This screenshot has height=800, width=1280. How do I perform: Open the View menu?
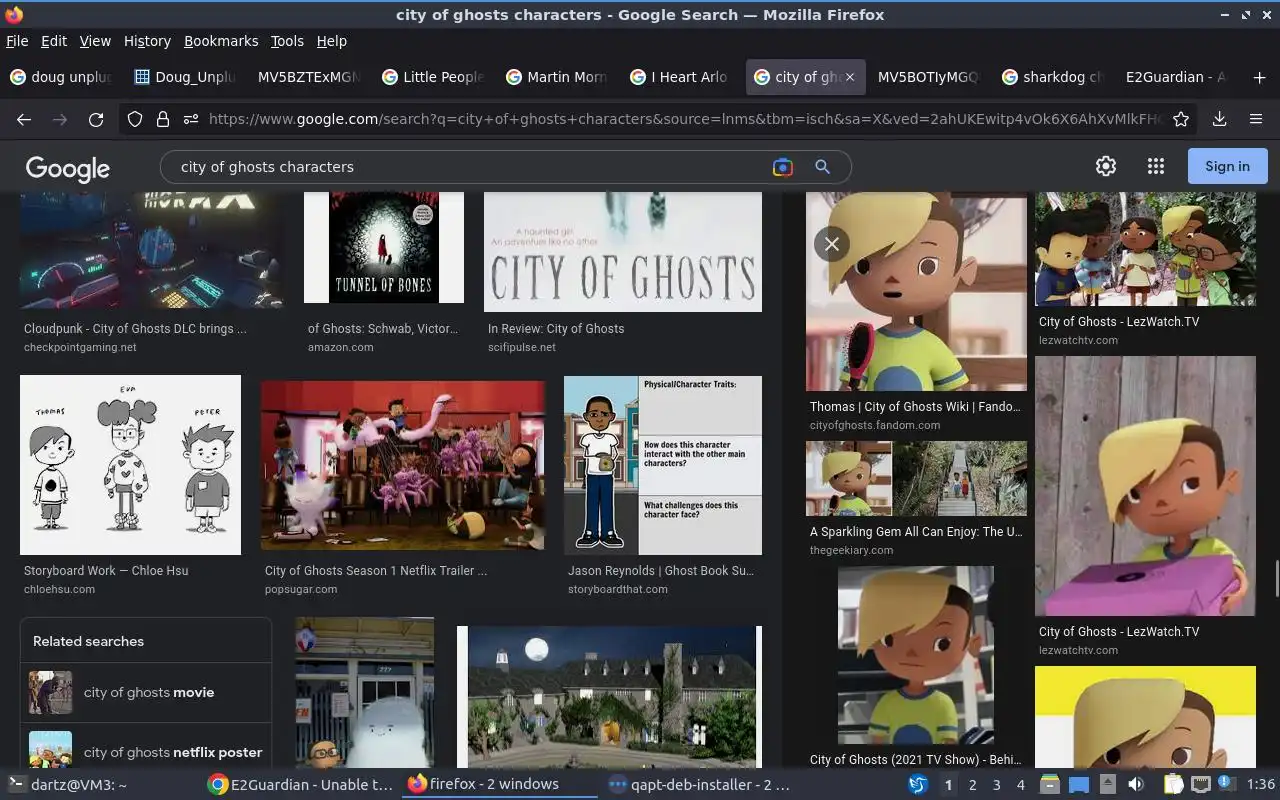point(95,41)
